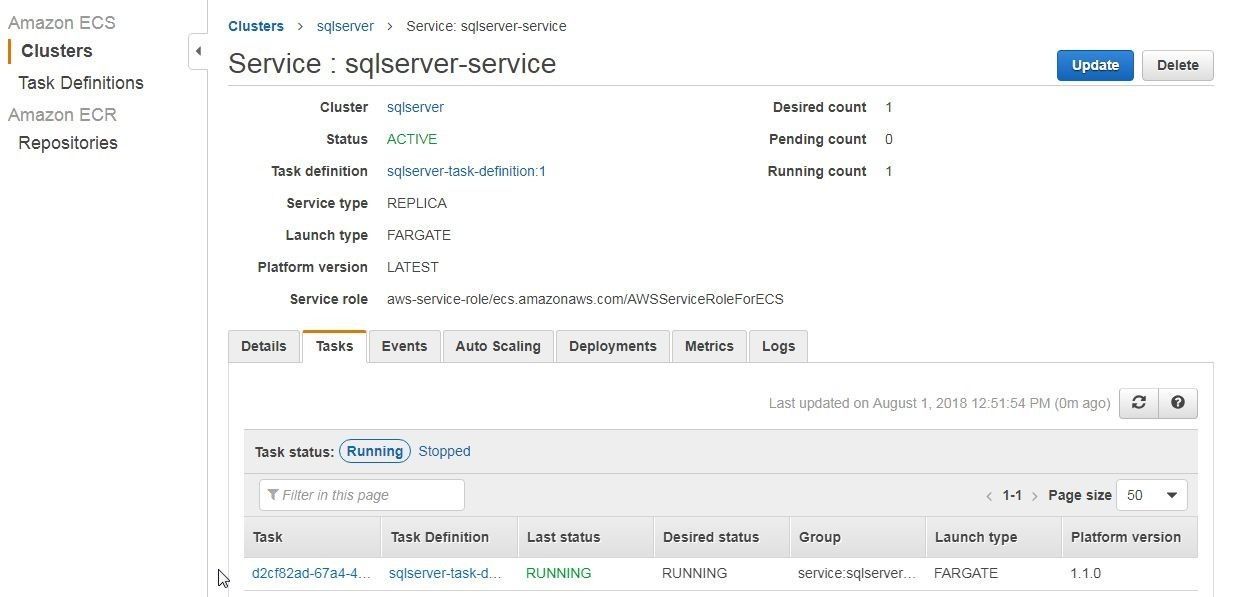
Task: Select the REPLICA service type value
Action: coord(417,203)
